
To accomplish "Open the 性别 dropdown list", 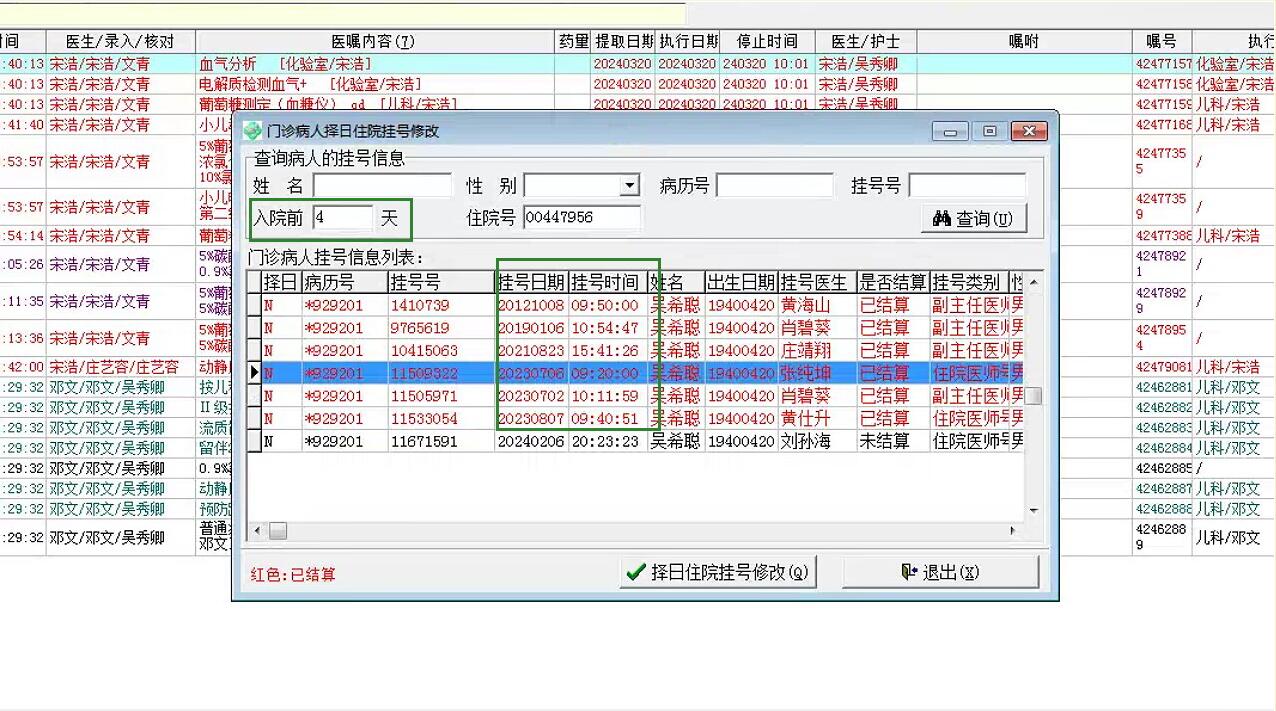I will 629,186.
